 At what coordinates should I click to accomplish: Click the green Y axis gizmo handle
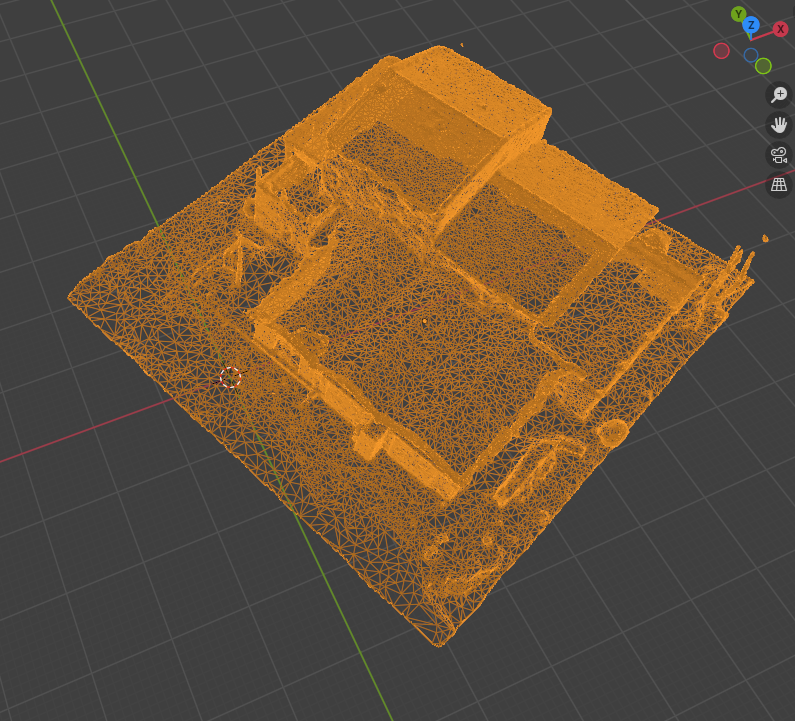pos(738,14)
